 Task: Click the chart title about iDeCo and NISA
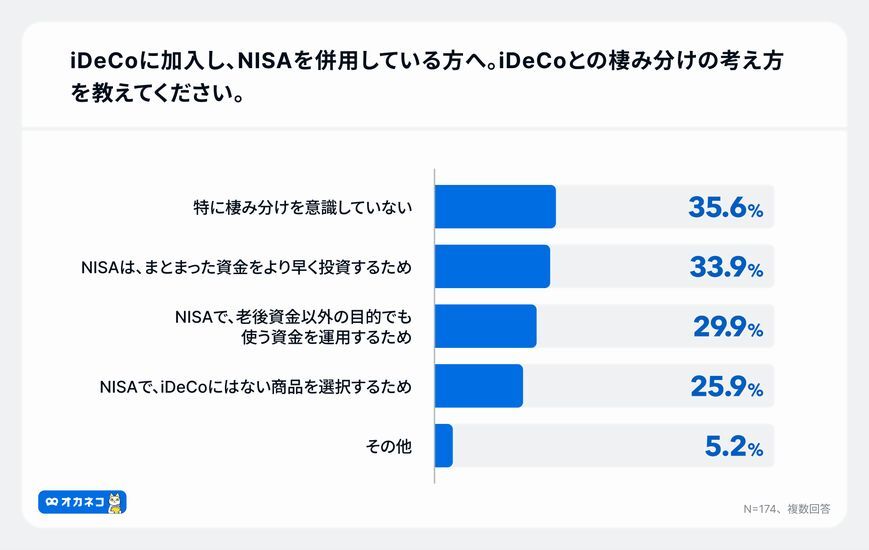click(x=425, y=76)
